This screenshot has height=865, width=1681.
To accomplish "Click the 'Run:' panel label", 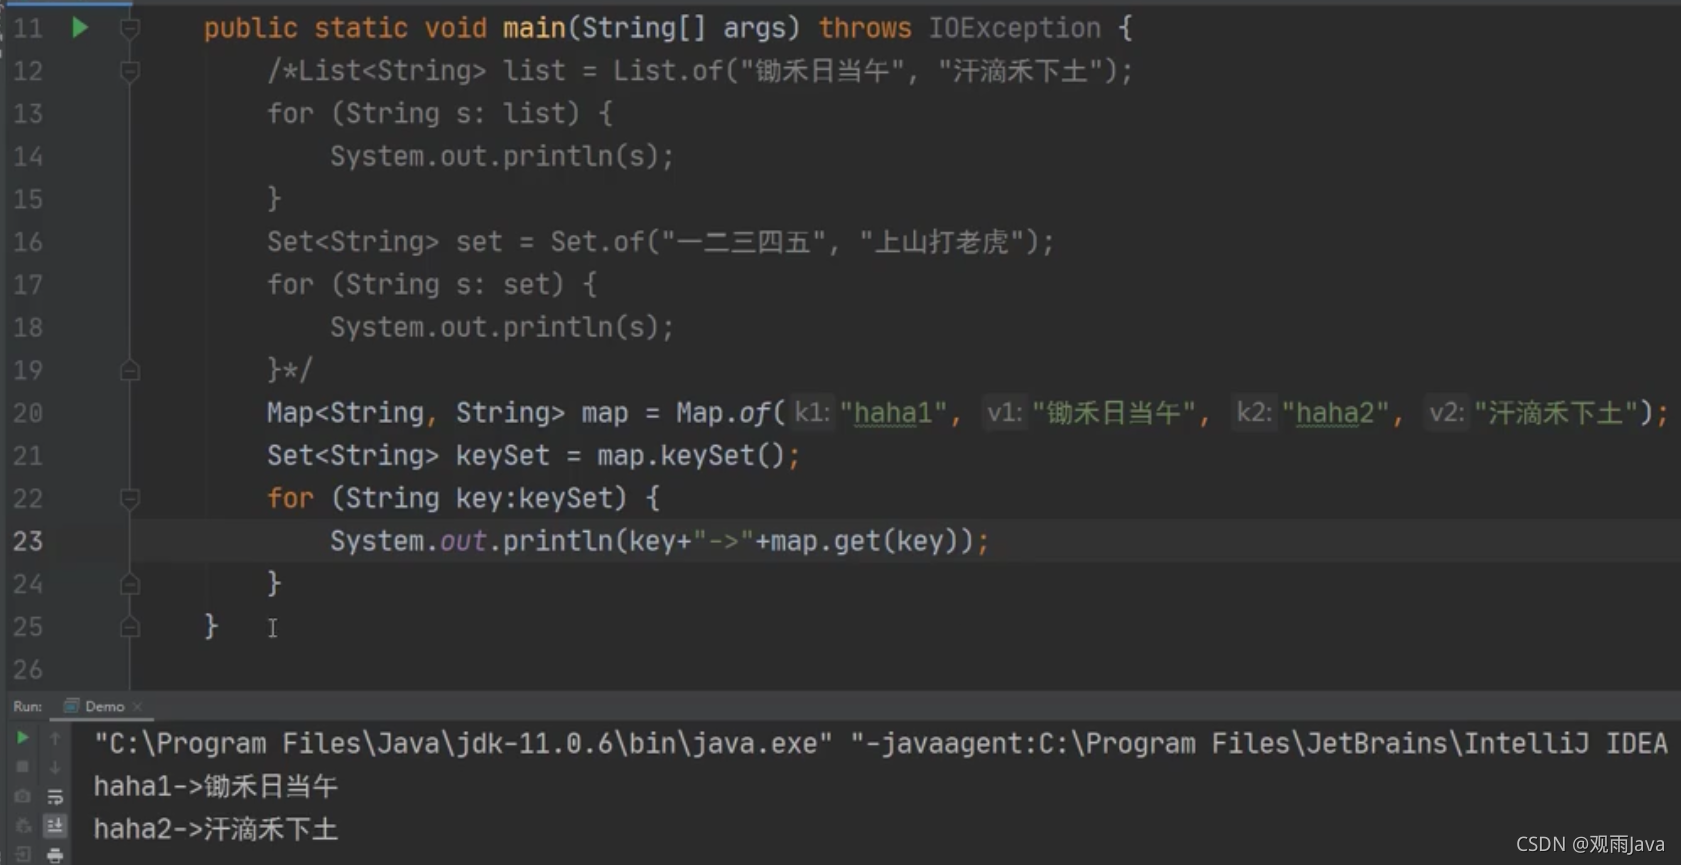I will (x=28, y=706).
